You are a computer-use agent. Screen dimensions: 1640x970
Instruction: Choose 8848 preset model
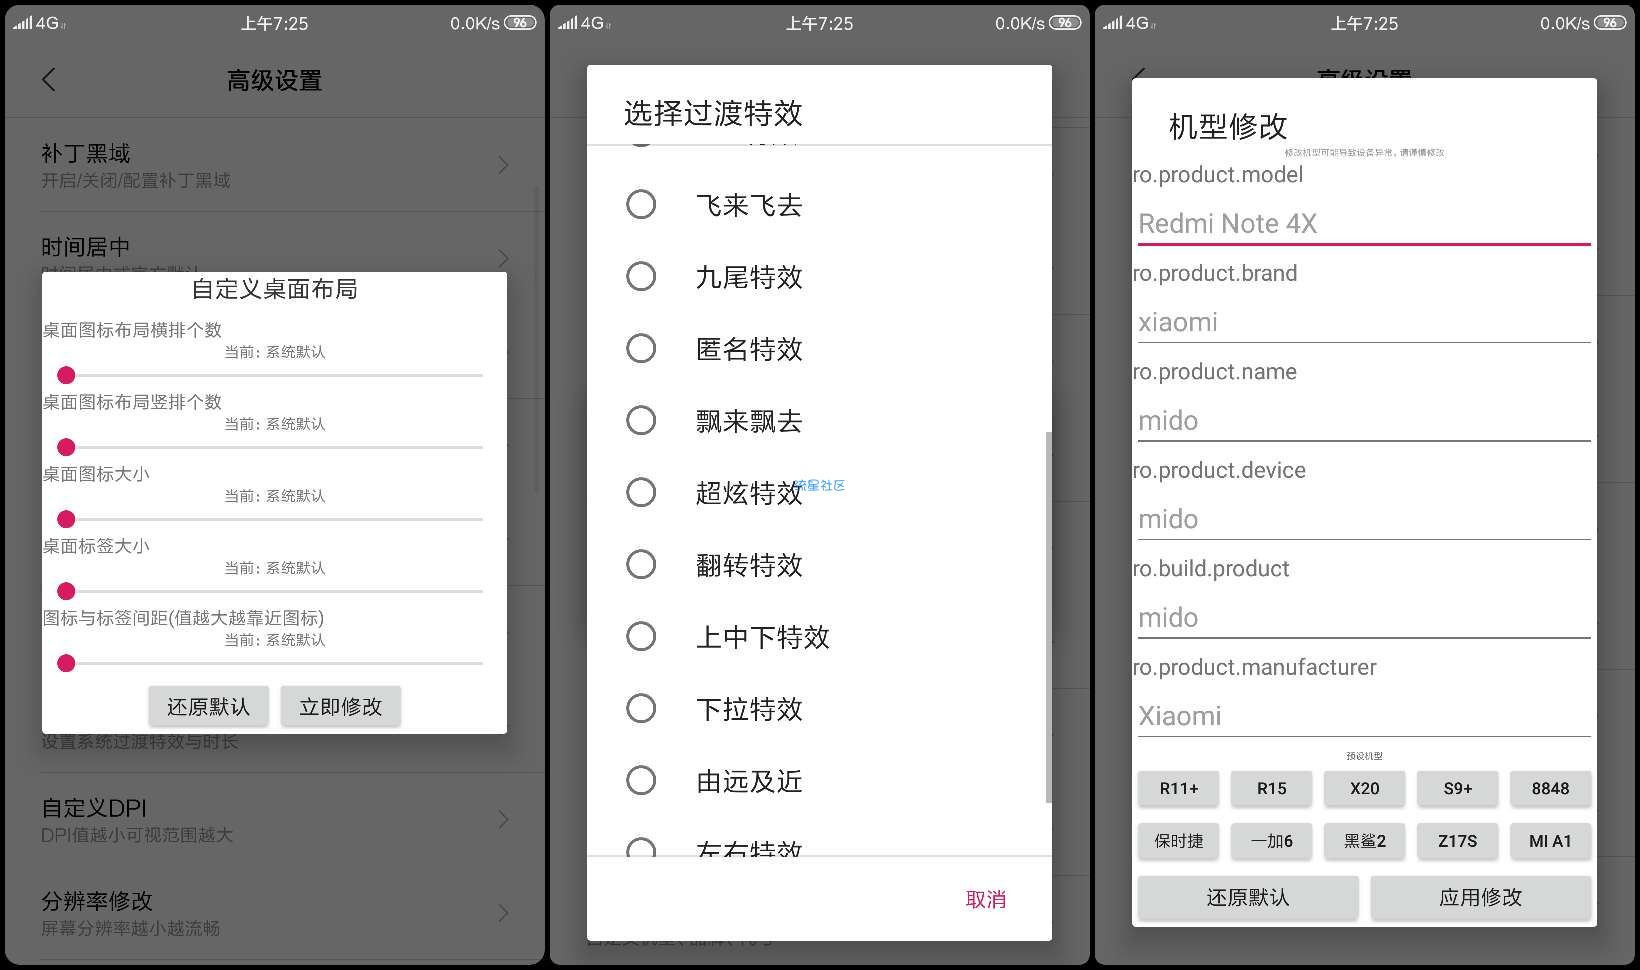(1551, 788)
